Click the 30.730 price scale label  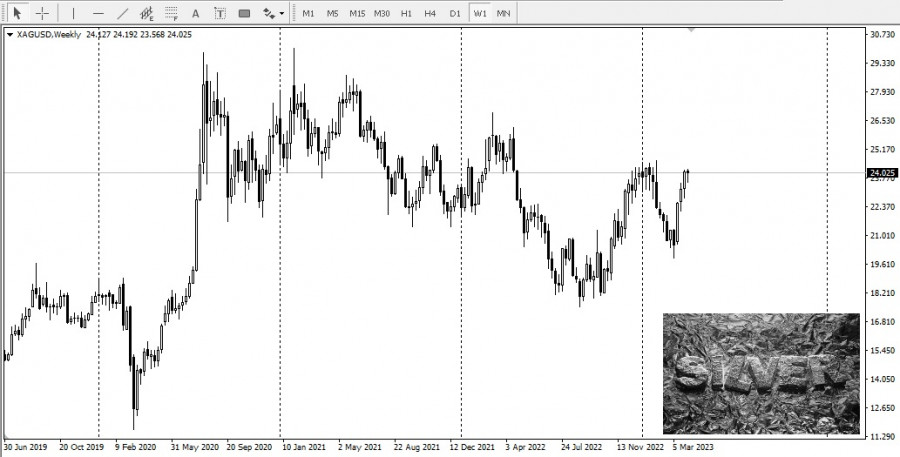click(x=883, y=34)
